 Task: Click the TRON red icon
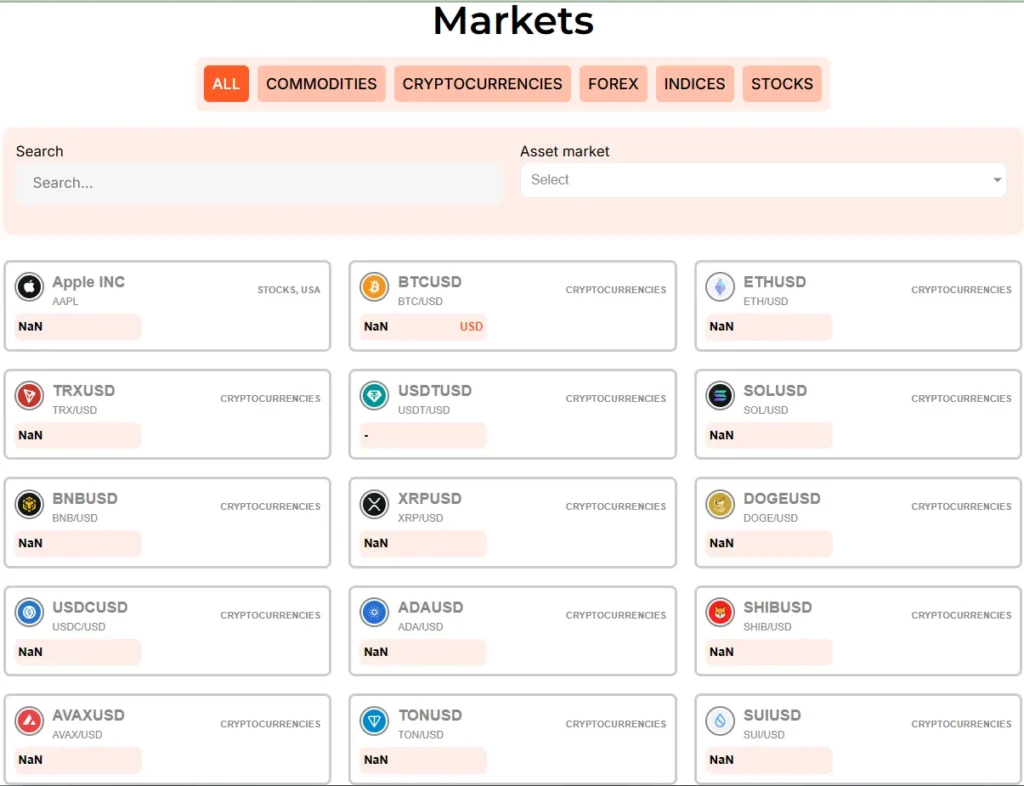(29, 396)
